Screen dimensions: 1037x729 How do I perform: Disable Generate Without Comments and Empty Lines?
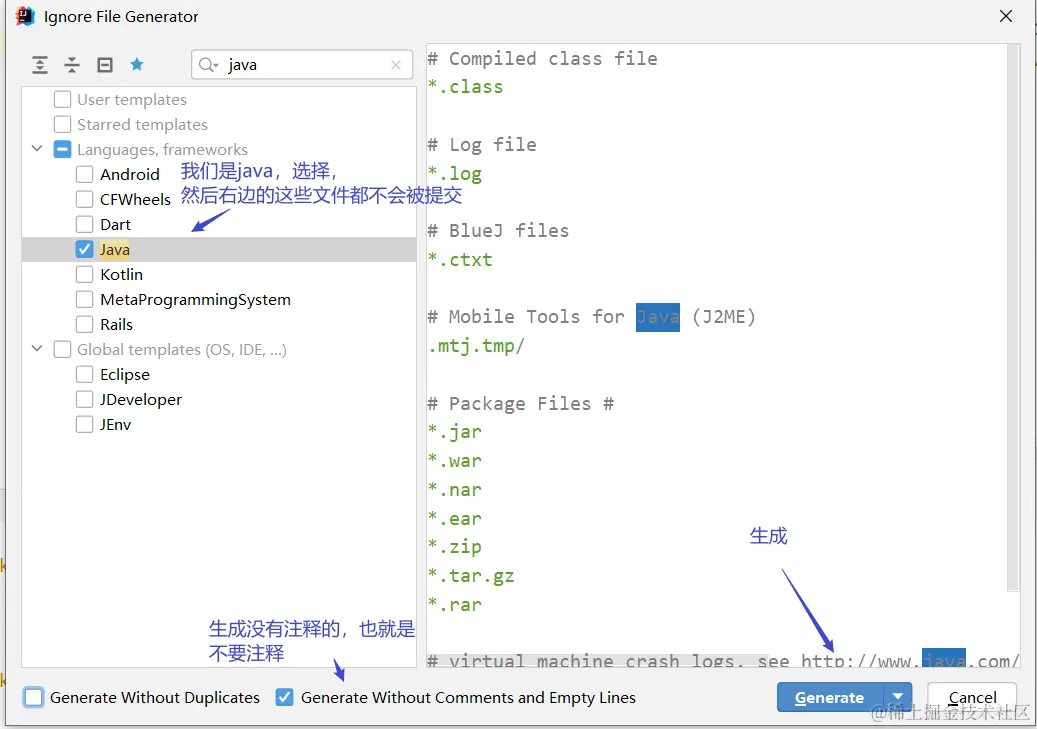point(284,697)
